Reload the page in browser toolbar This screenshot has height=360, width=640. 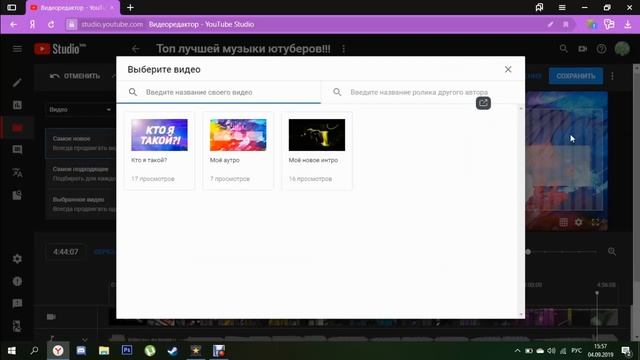pyautogui.click(x=51, y=24)
